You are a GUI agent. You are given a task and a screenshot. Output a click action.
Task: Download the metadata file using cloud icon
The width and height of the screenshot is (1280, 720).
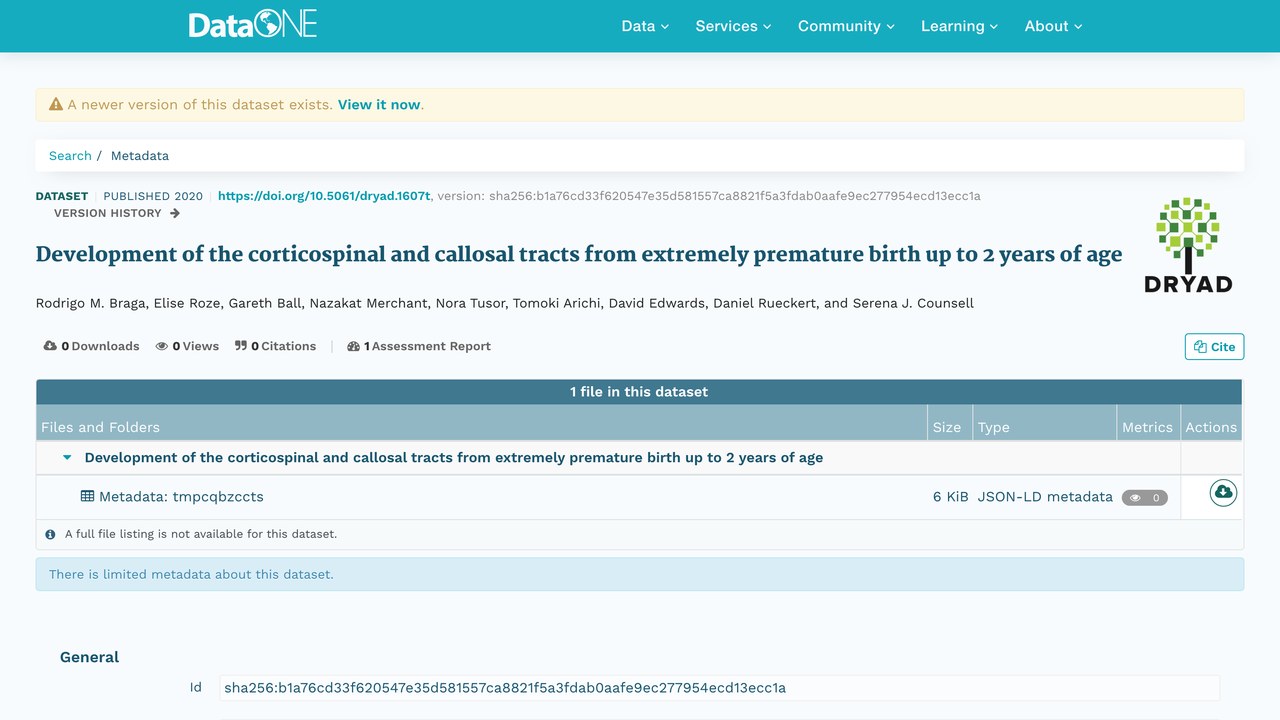(x=1223, y=492)
